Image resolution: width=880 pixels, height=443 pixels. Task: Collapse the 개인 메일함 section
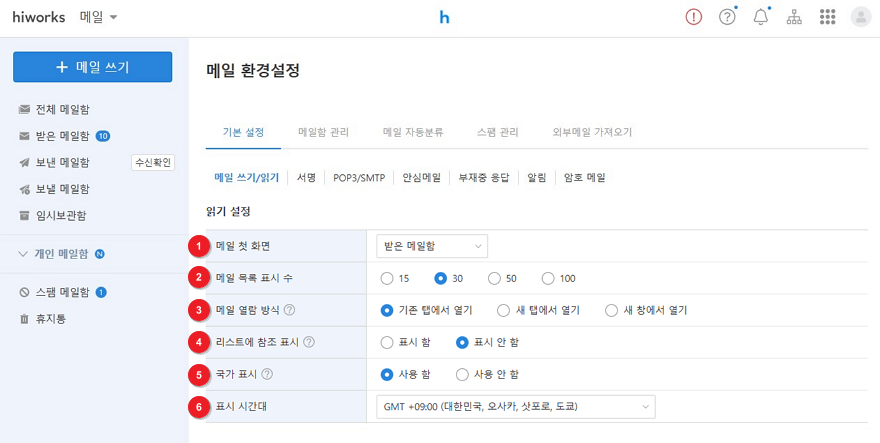24,254
